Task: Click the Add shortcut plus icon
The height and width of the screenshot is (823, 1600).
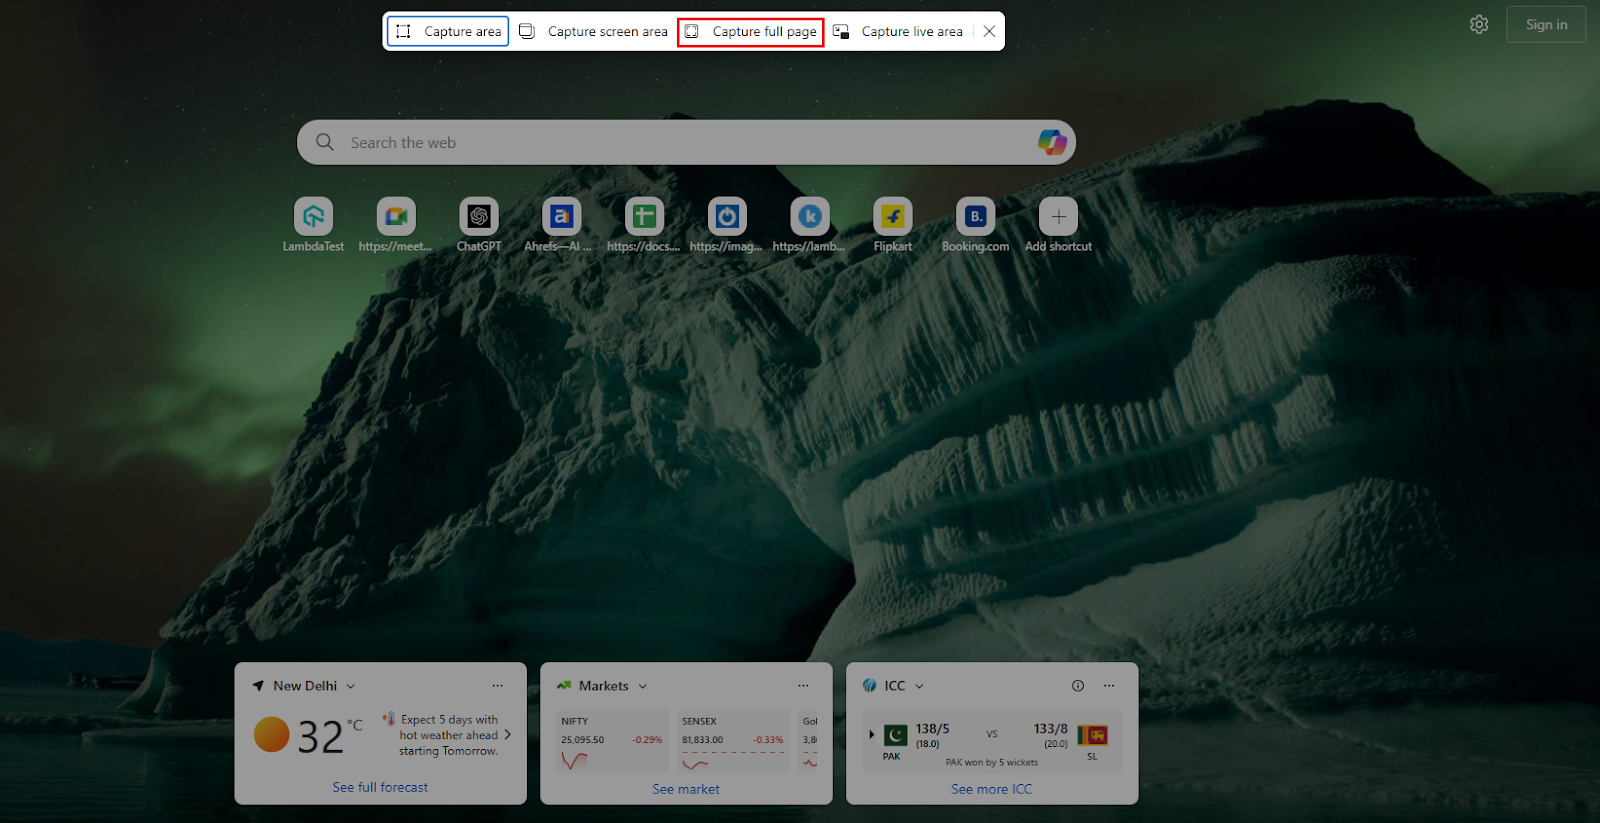Action: pos(1058,217)
